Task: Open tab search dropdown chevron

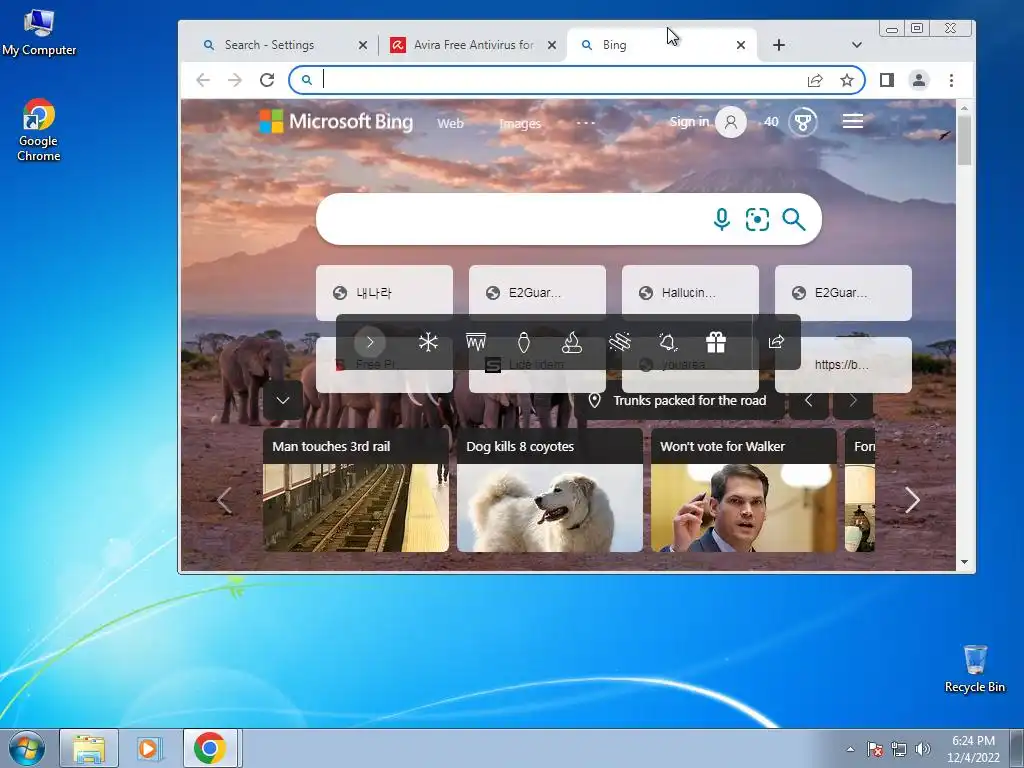Action: pos(857,45)
